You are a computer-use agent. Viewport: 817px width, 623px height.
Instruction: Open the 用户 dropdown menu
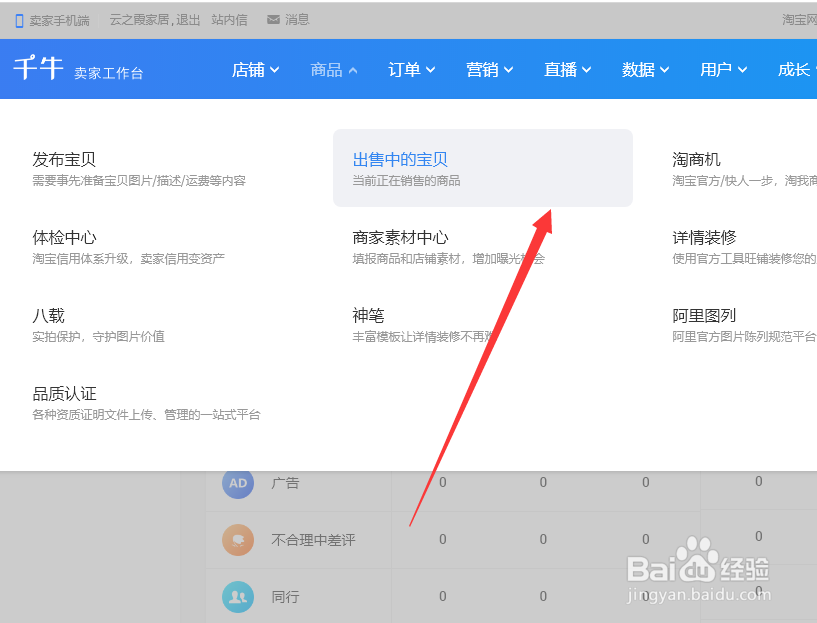(723, 70)
